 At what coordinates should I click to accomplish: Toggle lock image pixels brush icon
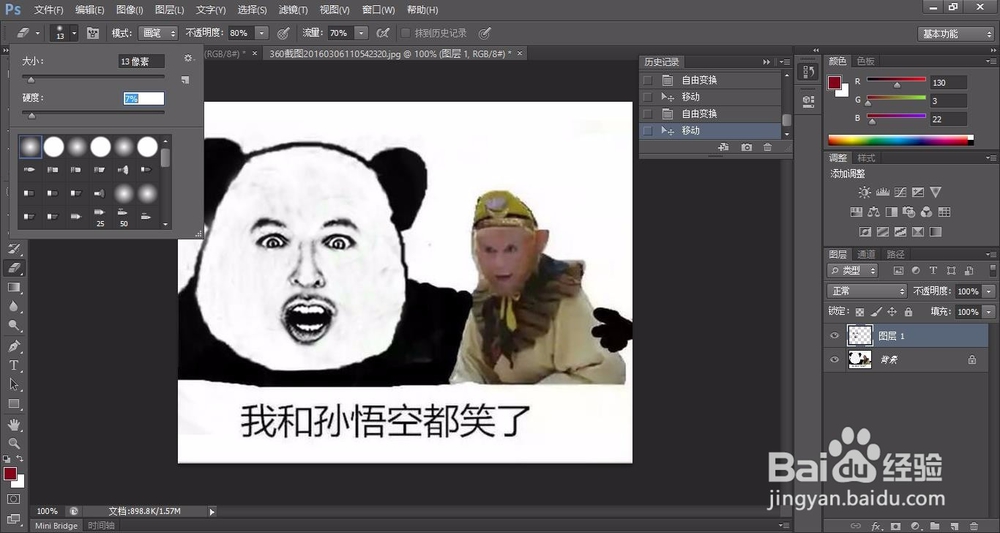tap(876, 312)
